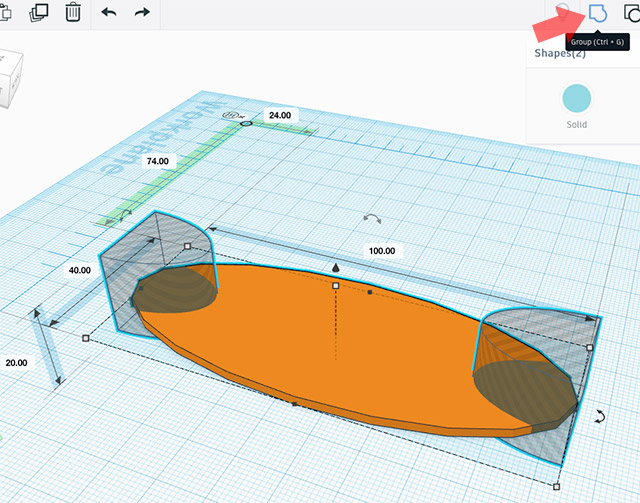The width and height of the screenshot is (640, 503).
Task: Click the black cone lift handle
Action: click(336, 268)
